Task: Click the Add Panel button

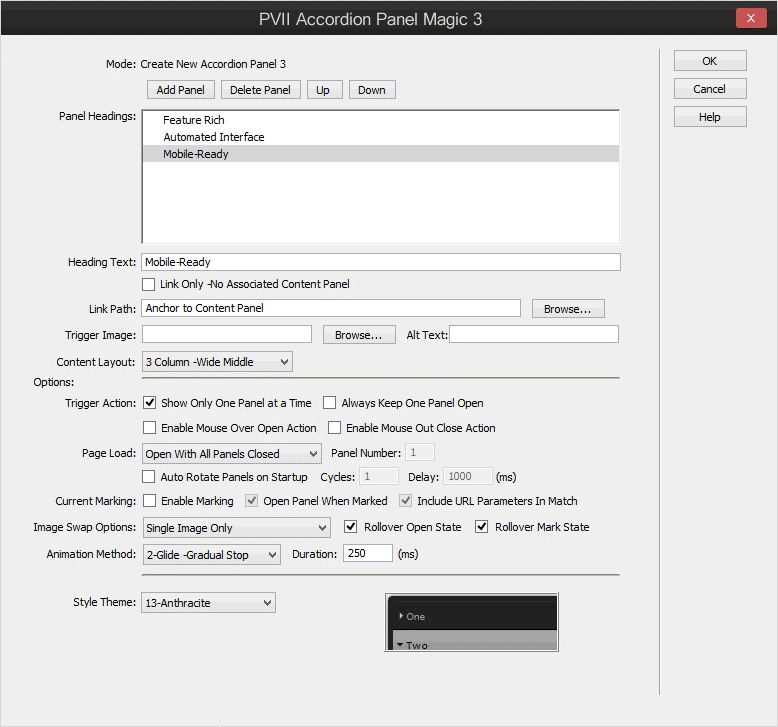Action: point(181,90)
